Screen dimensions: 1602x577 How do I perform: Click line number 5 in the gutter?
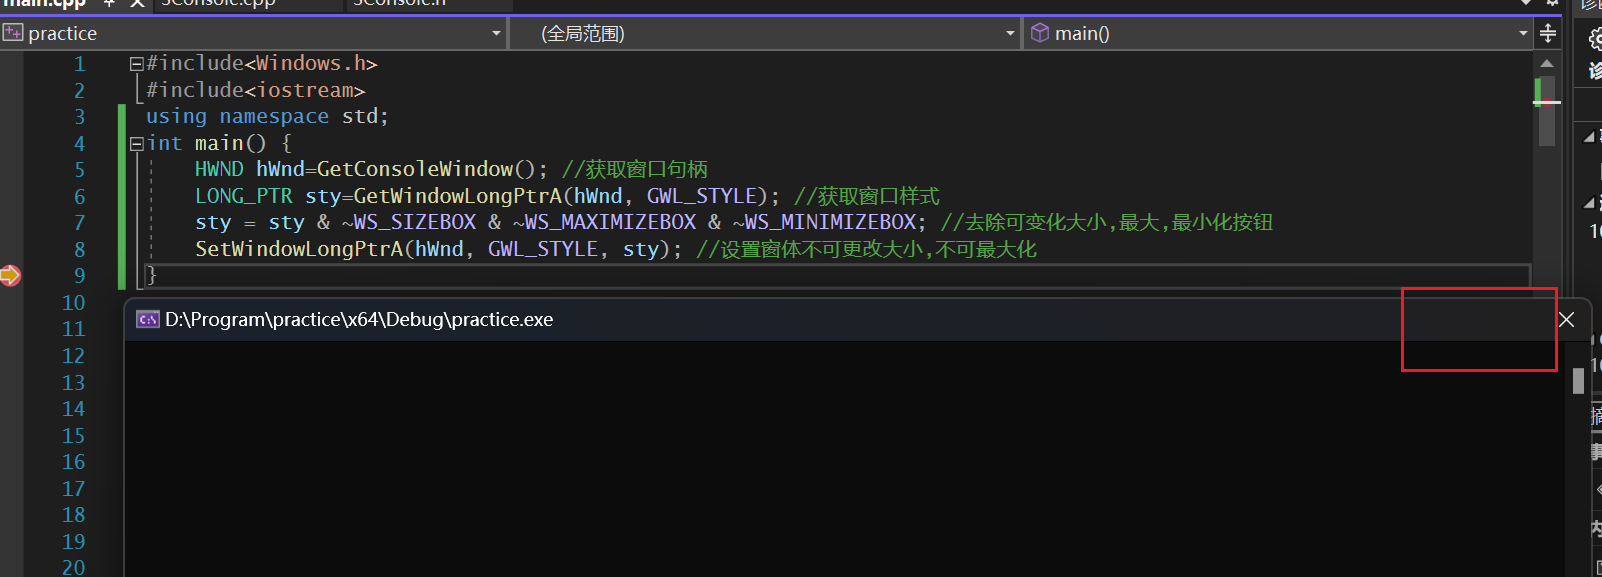click(x=79, y=170)
